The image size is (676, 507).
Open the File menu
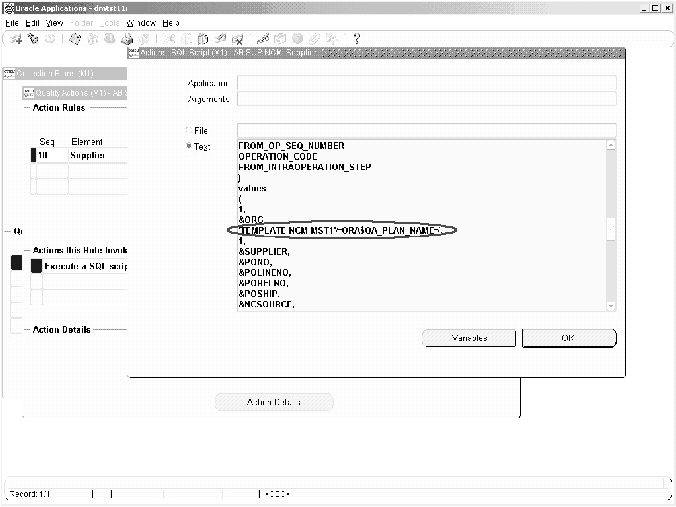point(12,23)
